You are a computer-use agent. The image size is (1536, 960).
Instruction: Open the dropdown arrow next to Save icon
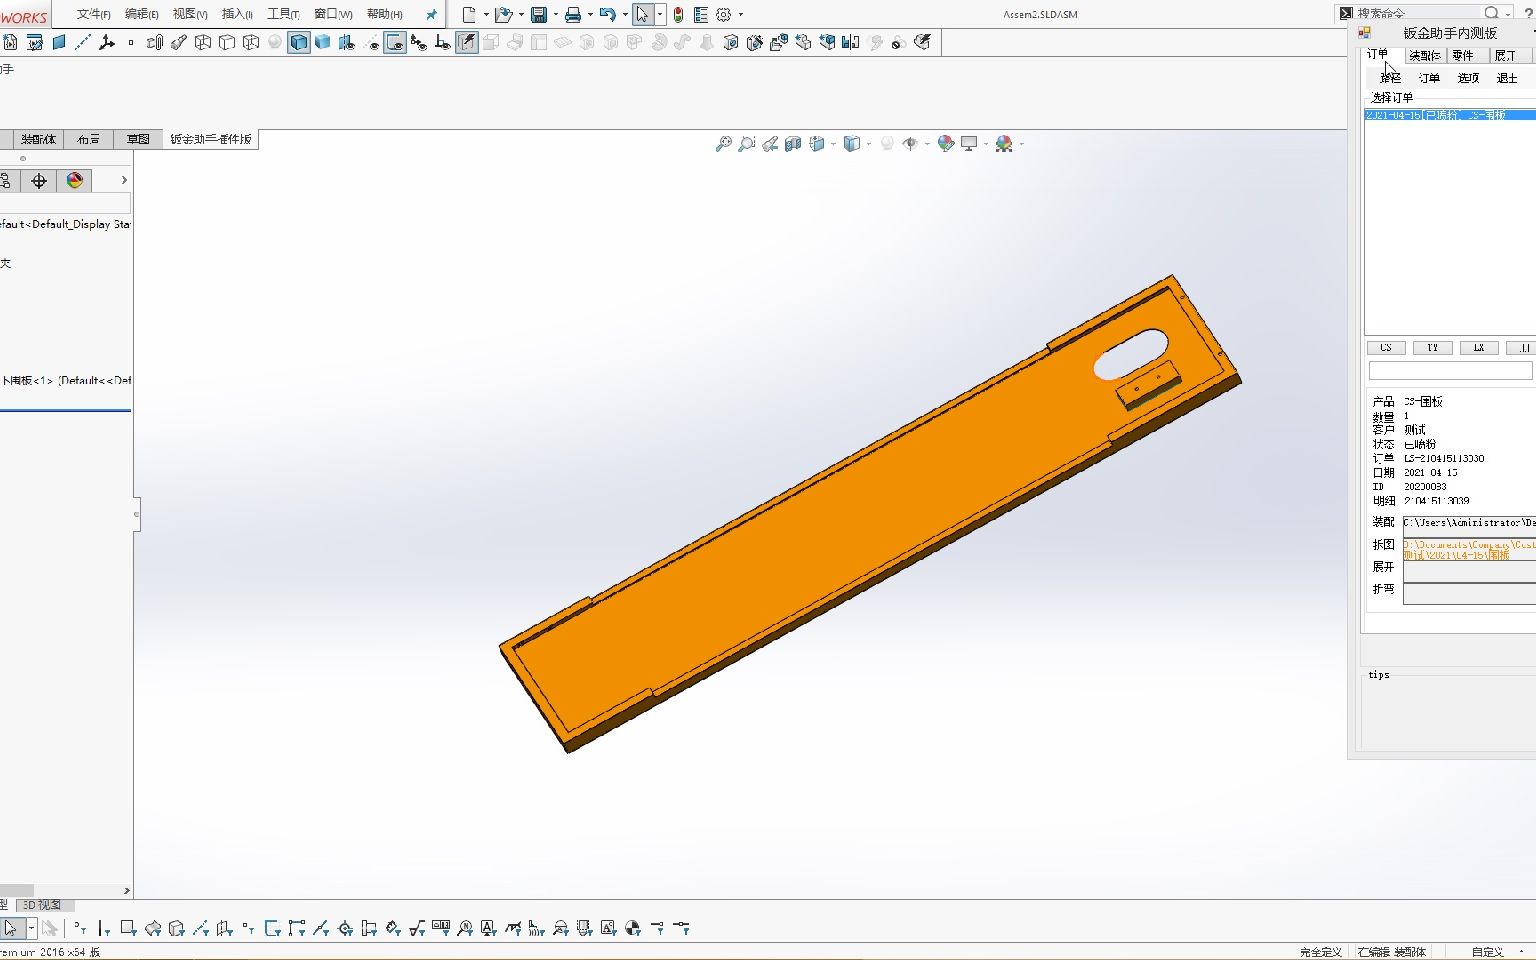point(556,14)
